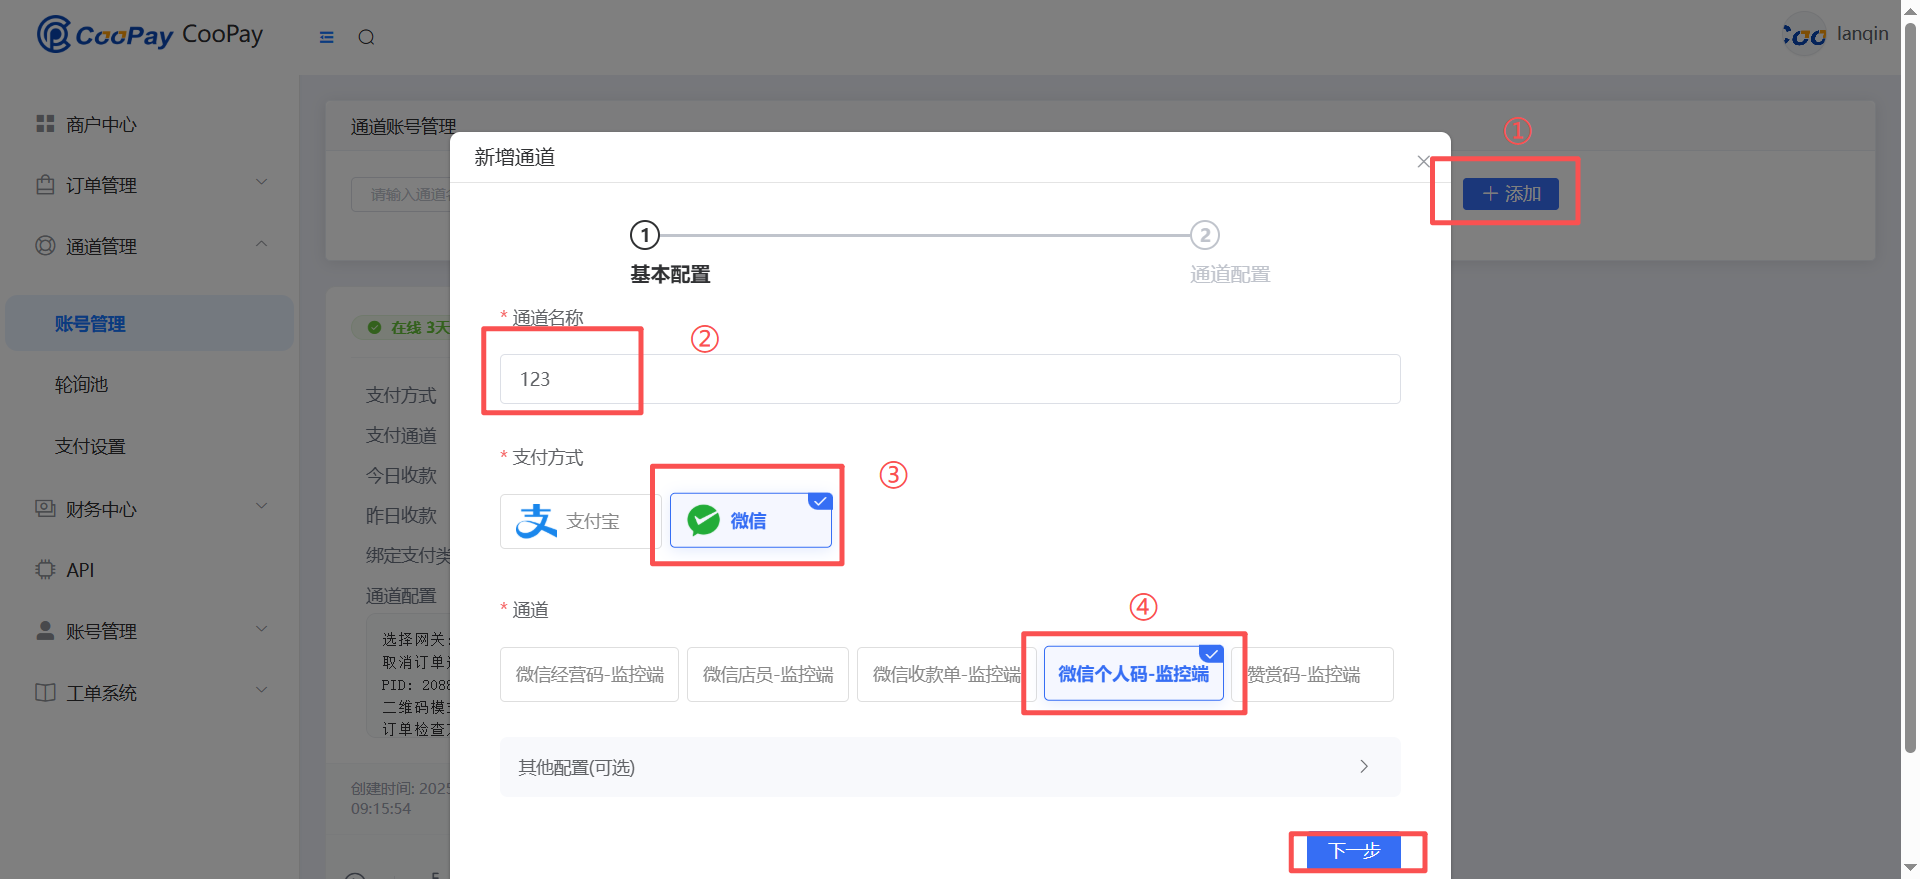Expand 财务中心 sidebar menu
The image size is (1920, 879).
pos(150,509)
